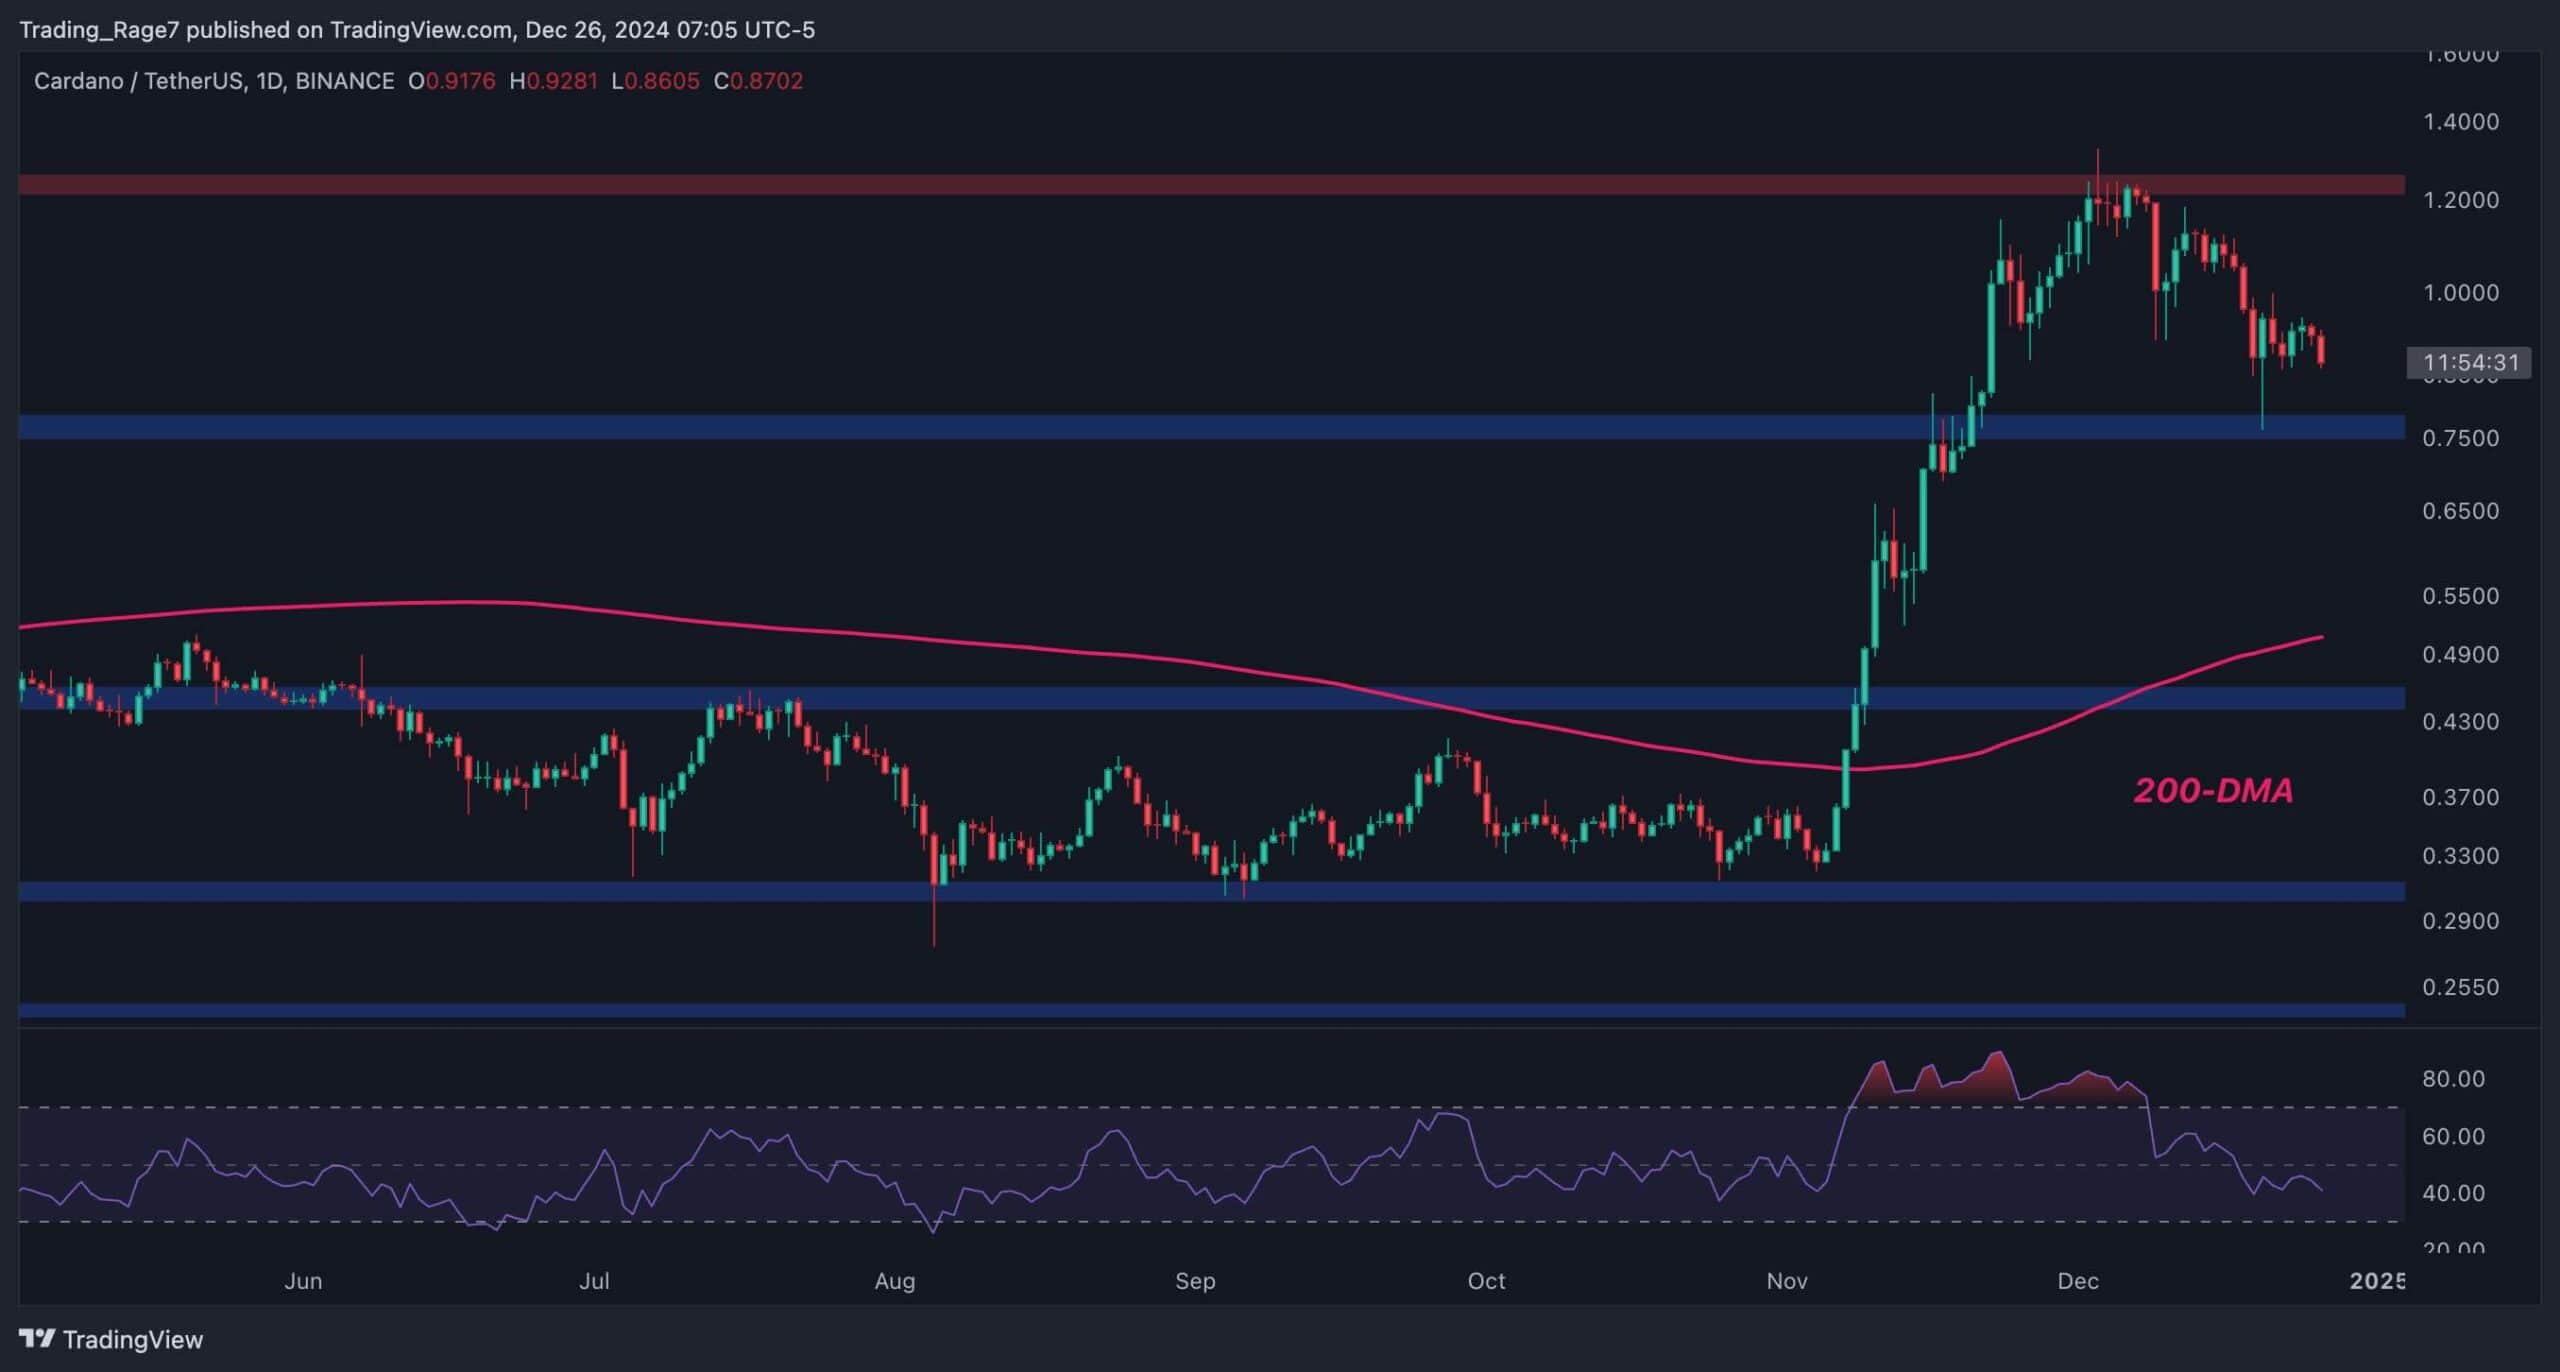Click the Aug label on time axis
The height and width of the screenshot is (1372, 2560).
click(x=894, y=1281)
